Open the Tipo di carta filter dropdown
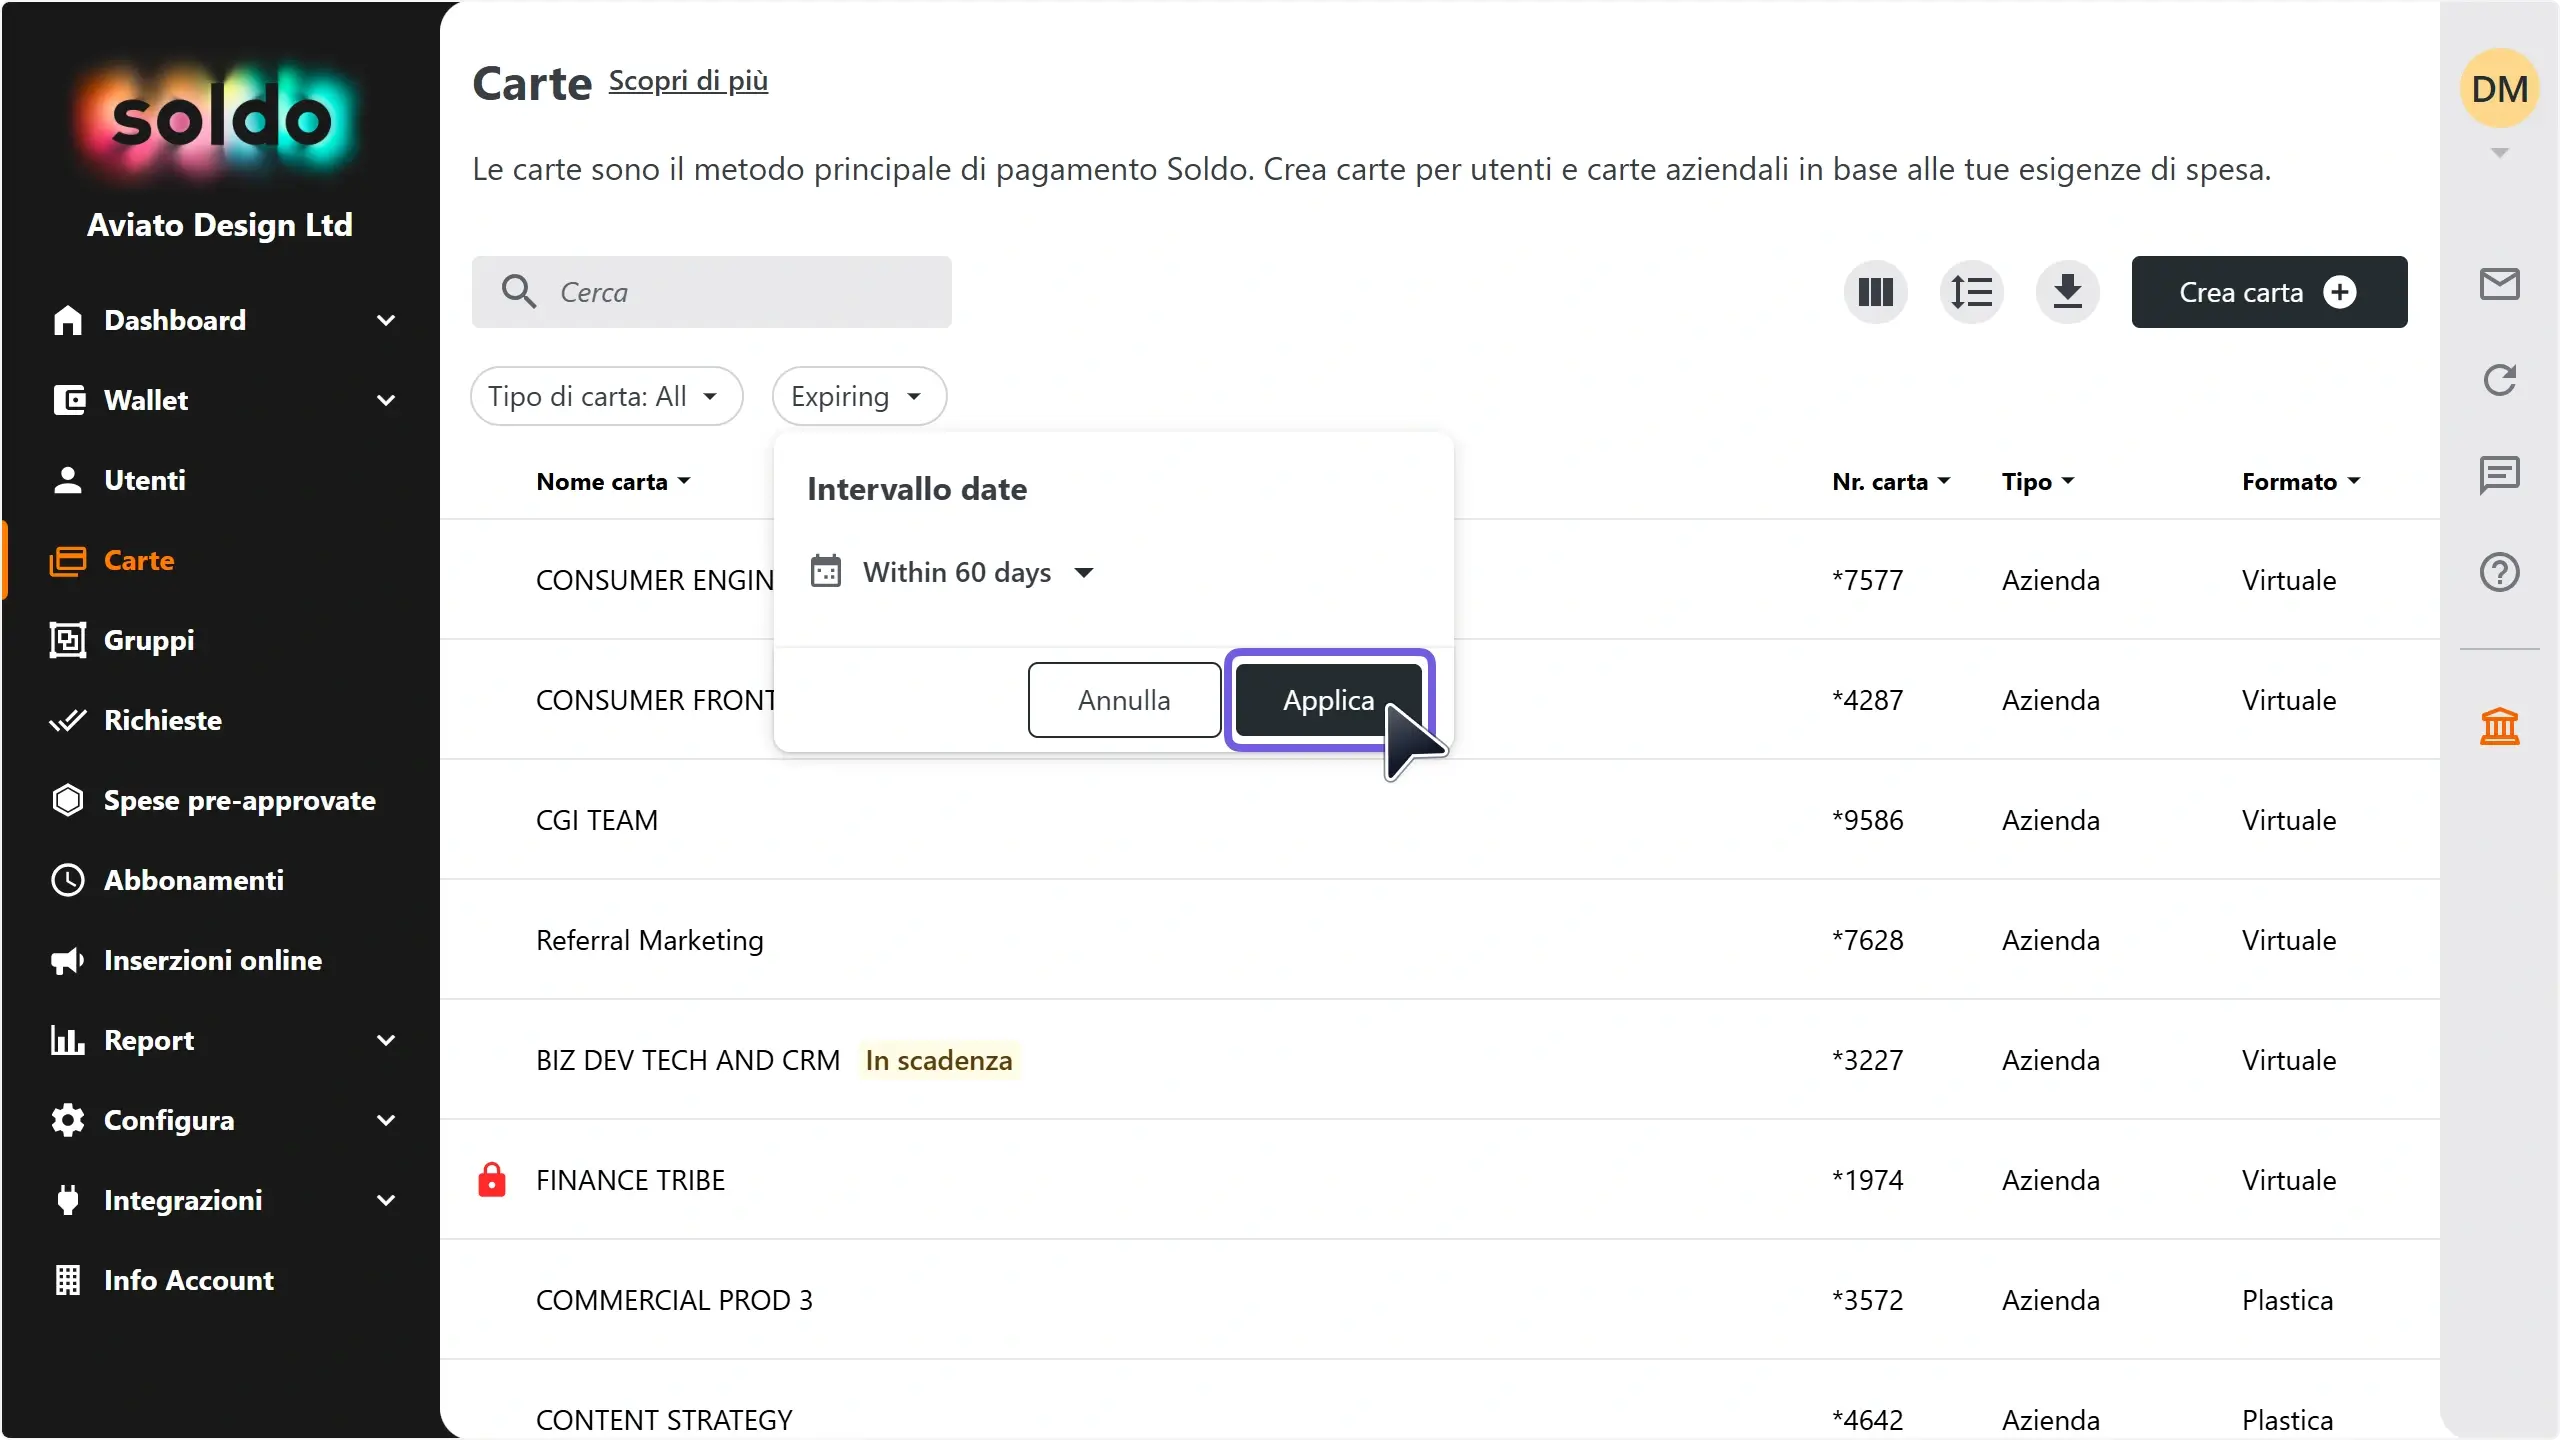Image resolution: width=2560 pixels, height=1440 pixels. point(606,396)
